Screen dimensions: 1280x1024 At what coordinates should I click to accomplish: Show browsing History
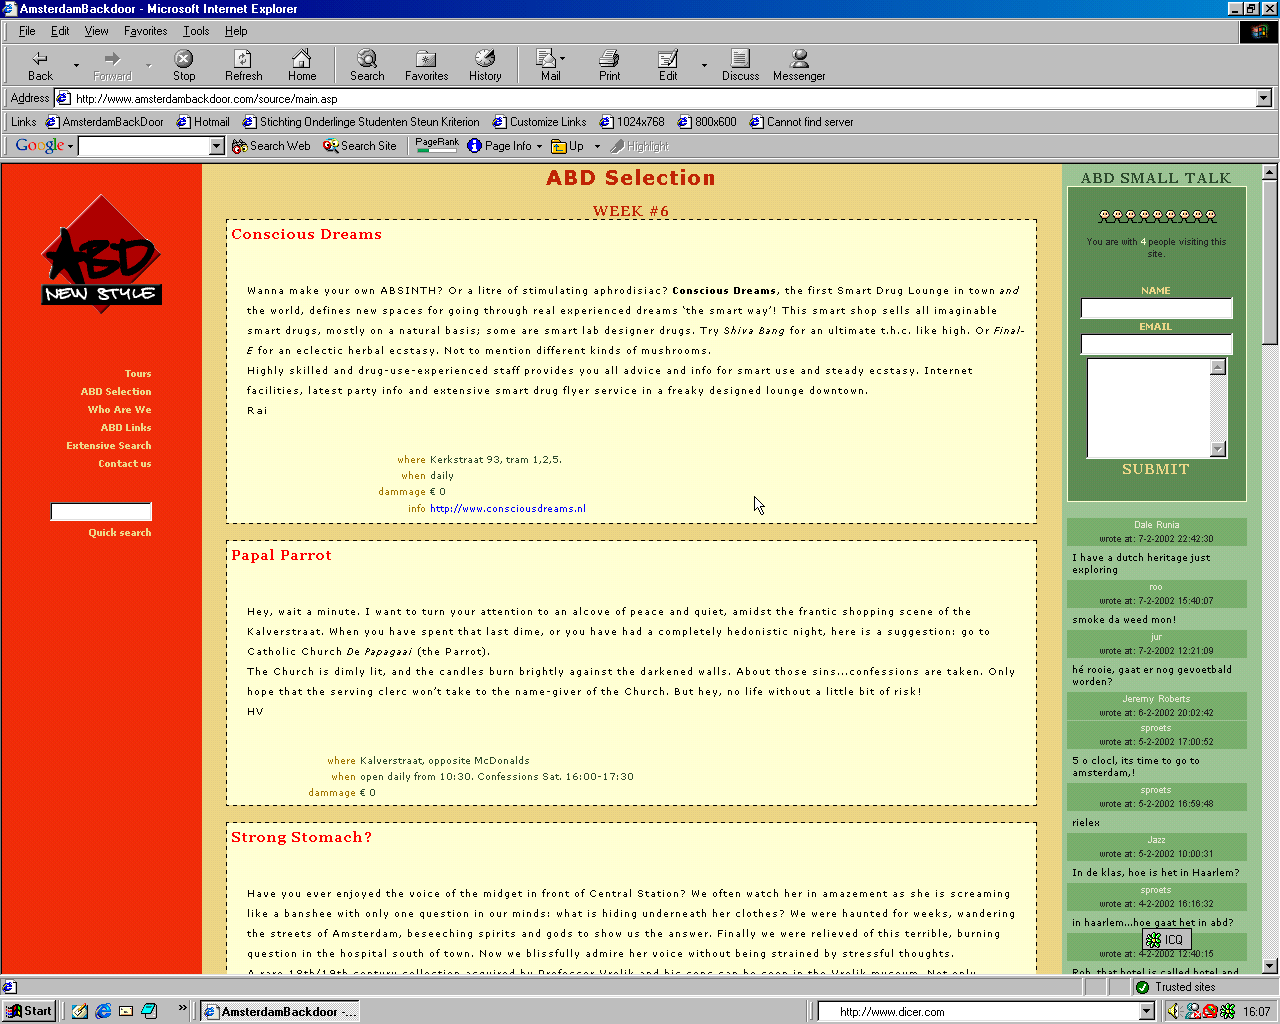click(485, 65)
